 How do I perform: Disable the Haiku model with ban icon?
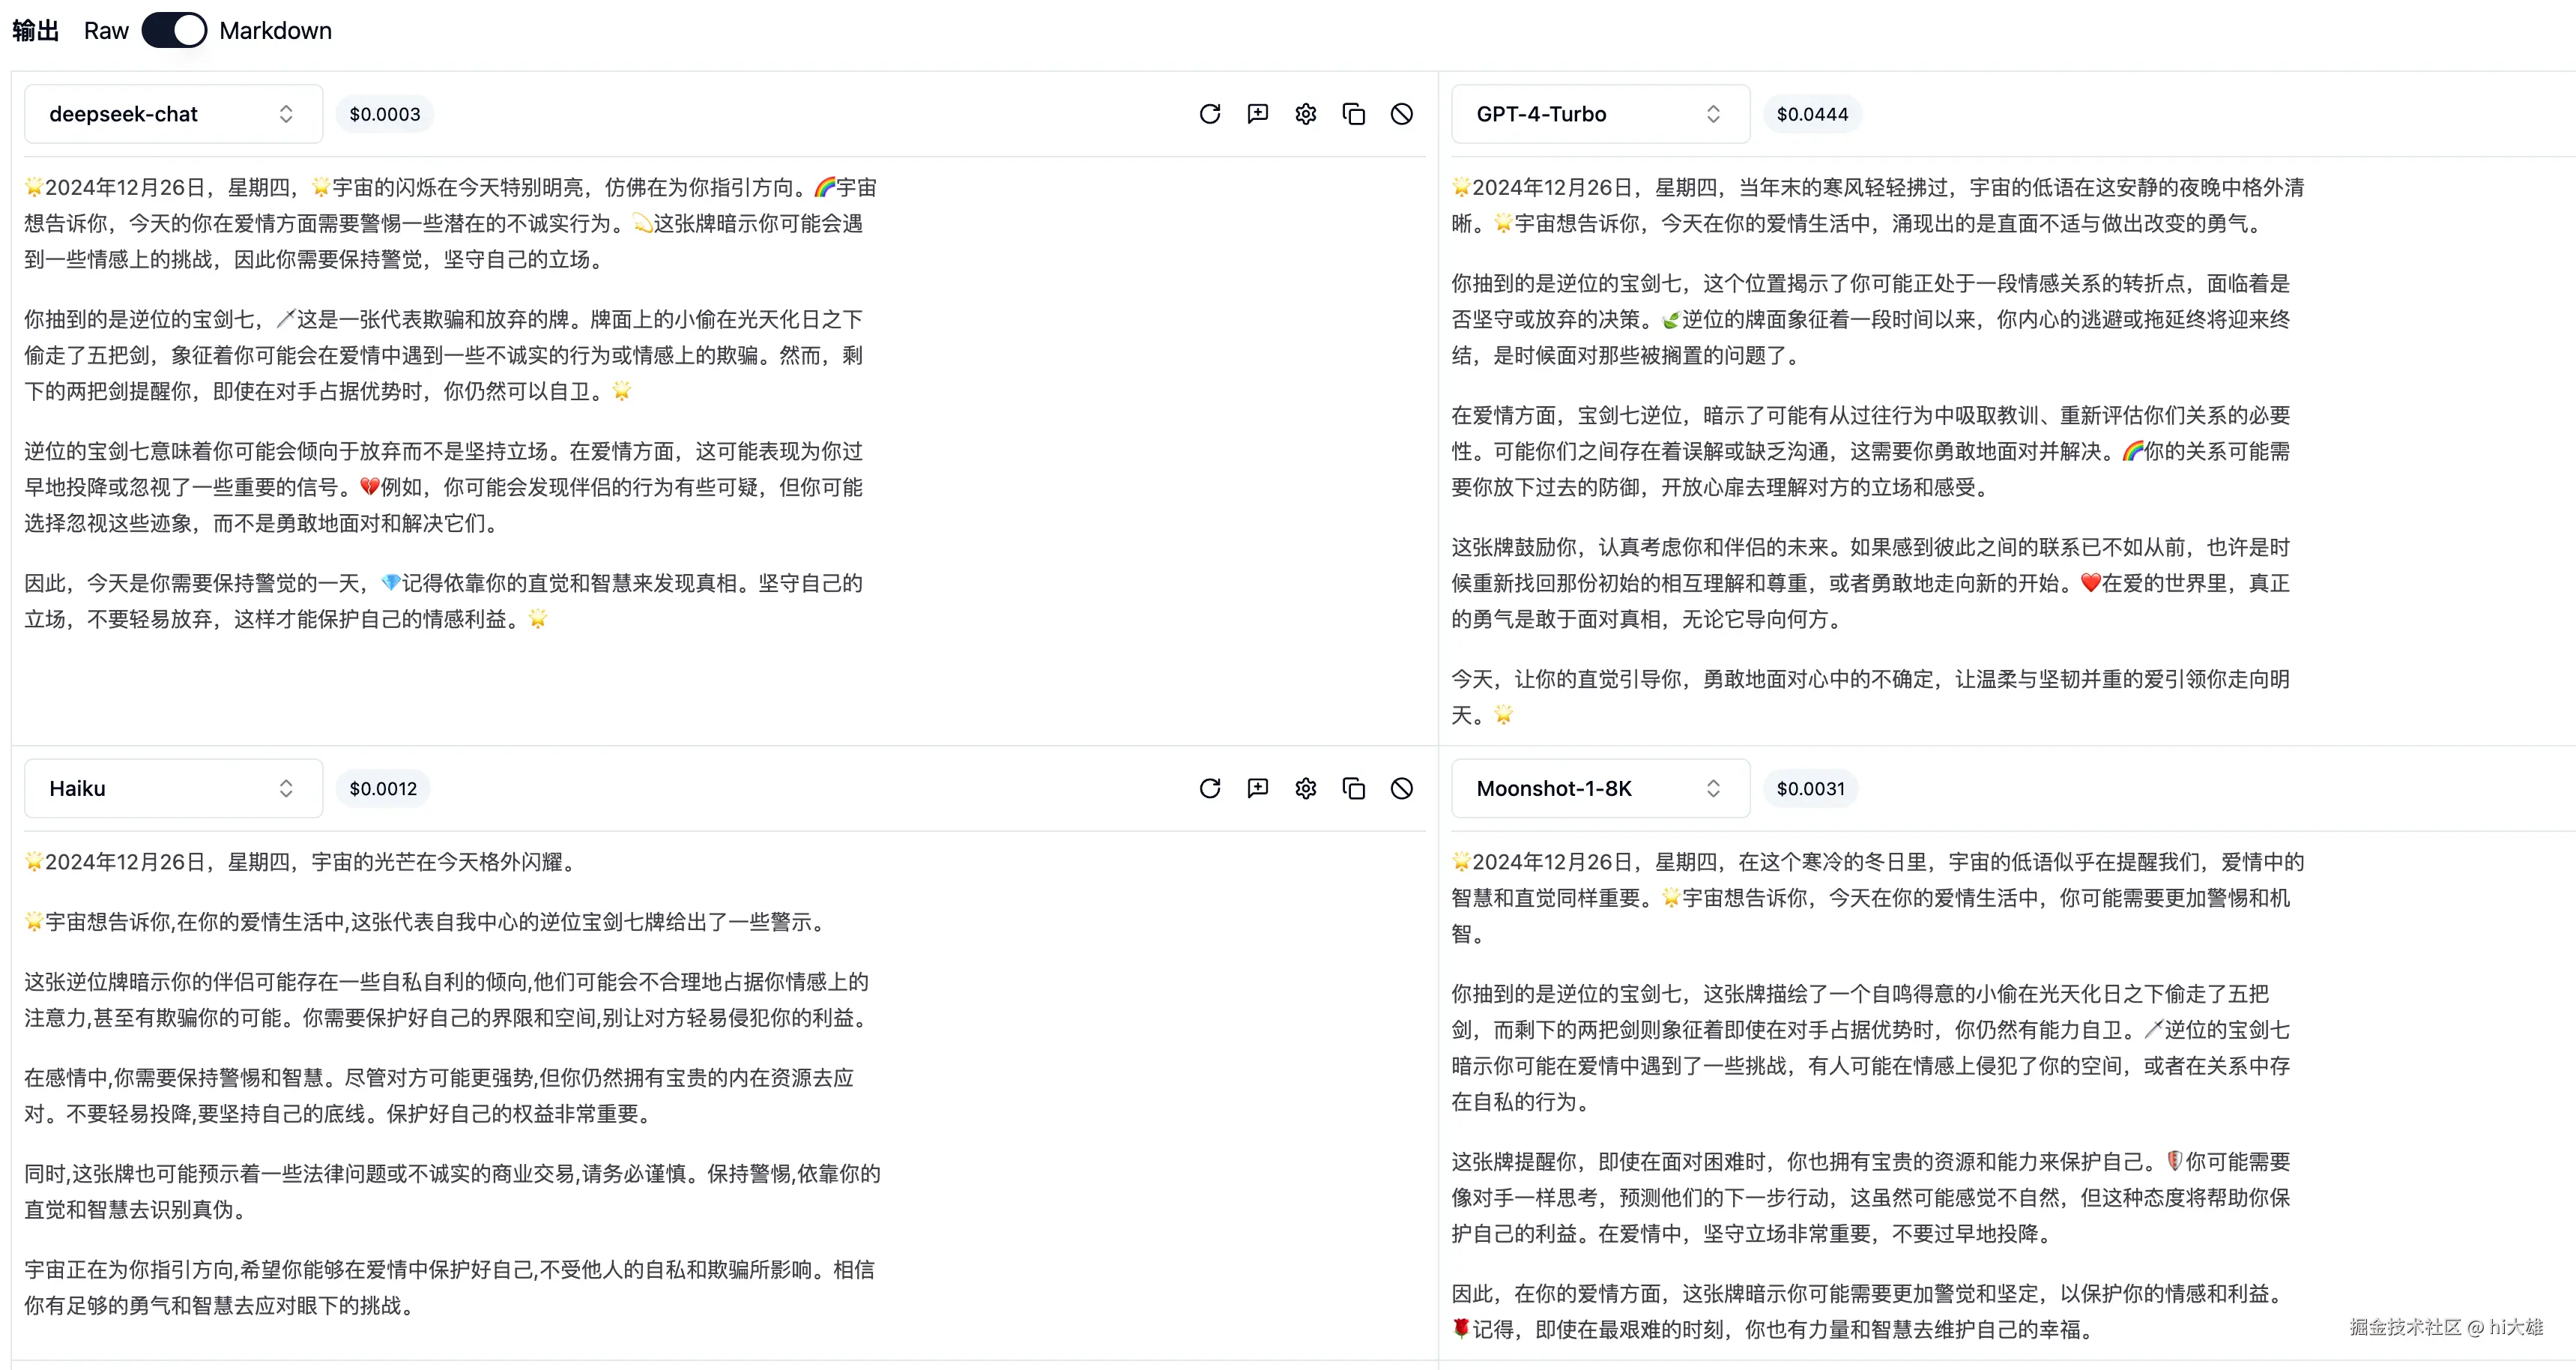point(1401,788)
